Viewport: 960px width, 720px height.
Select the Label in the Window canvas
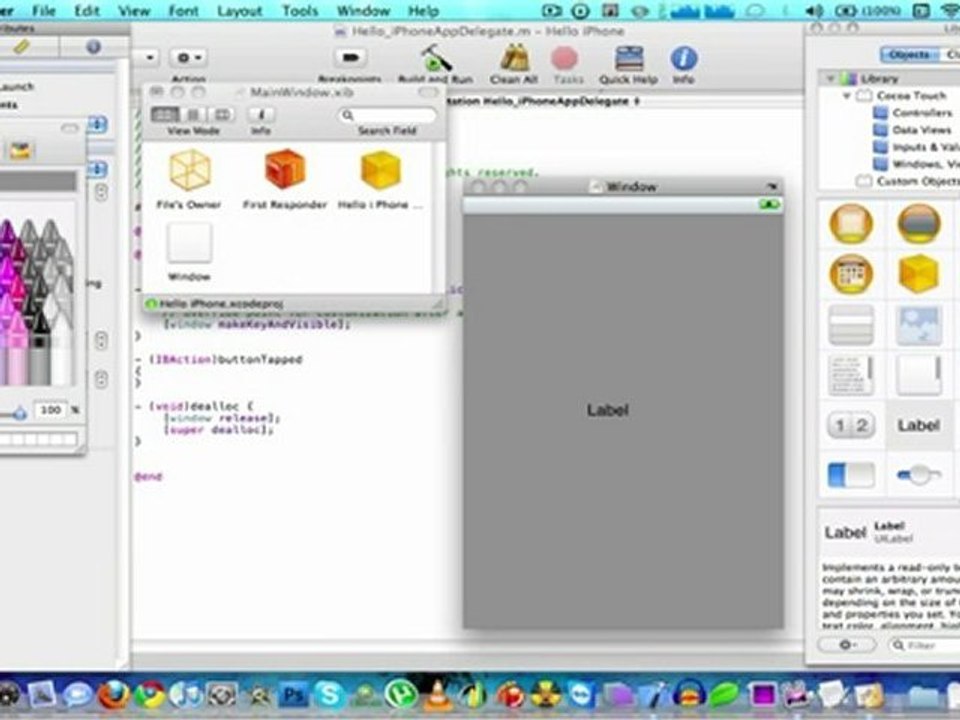(608, 410)
